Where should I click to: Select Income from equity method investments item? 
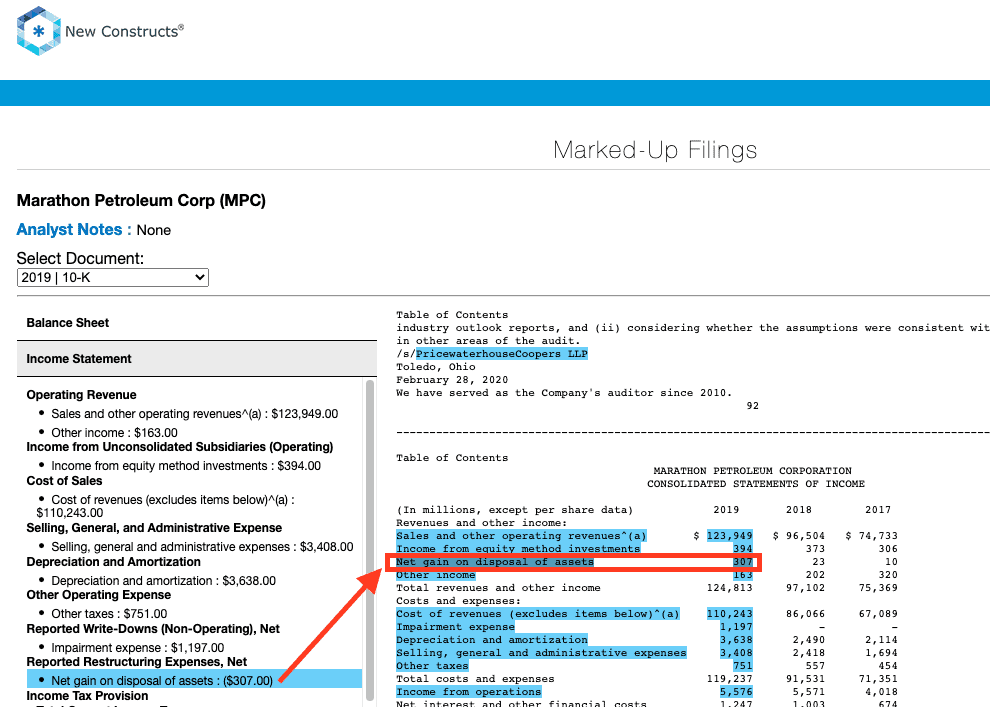pyautogui.click(x=186, y=466)
